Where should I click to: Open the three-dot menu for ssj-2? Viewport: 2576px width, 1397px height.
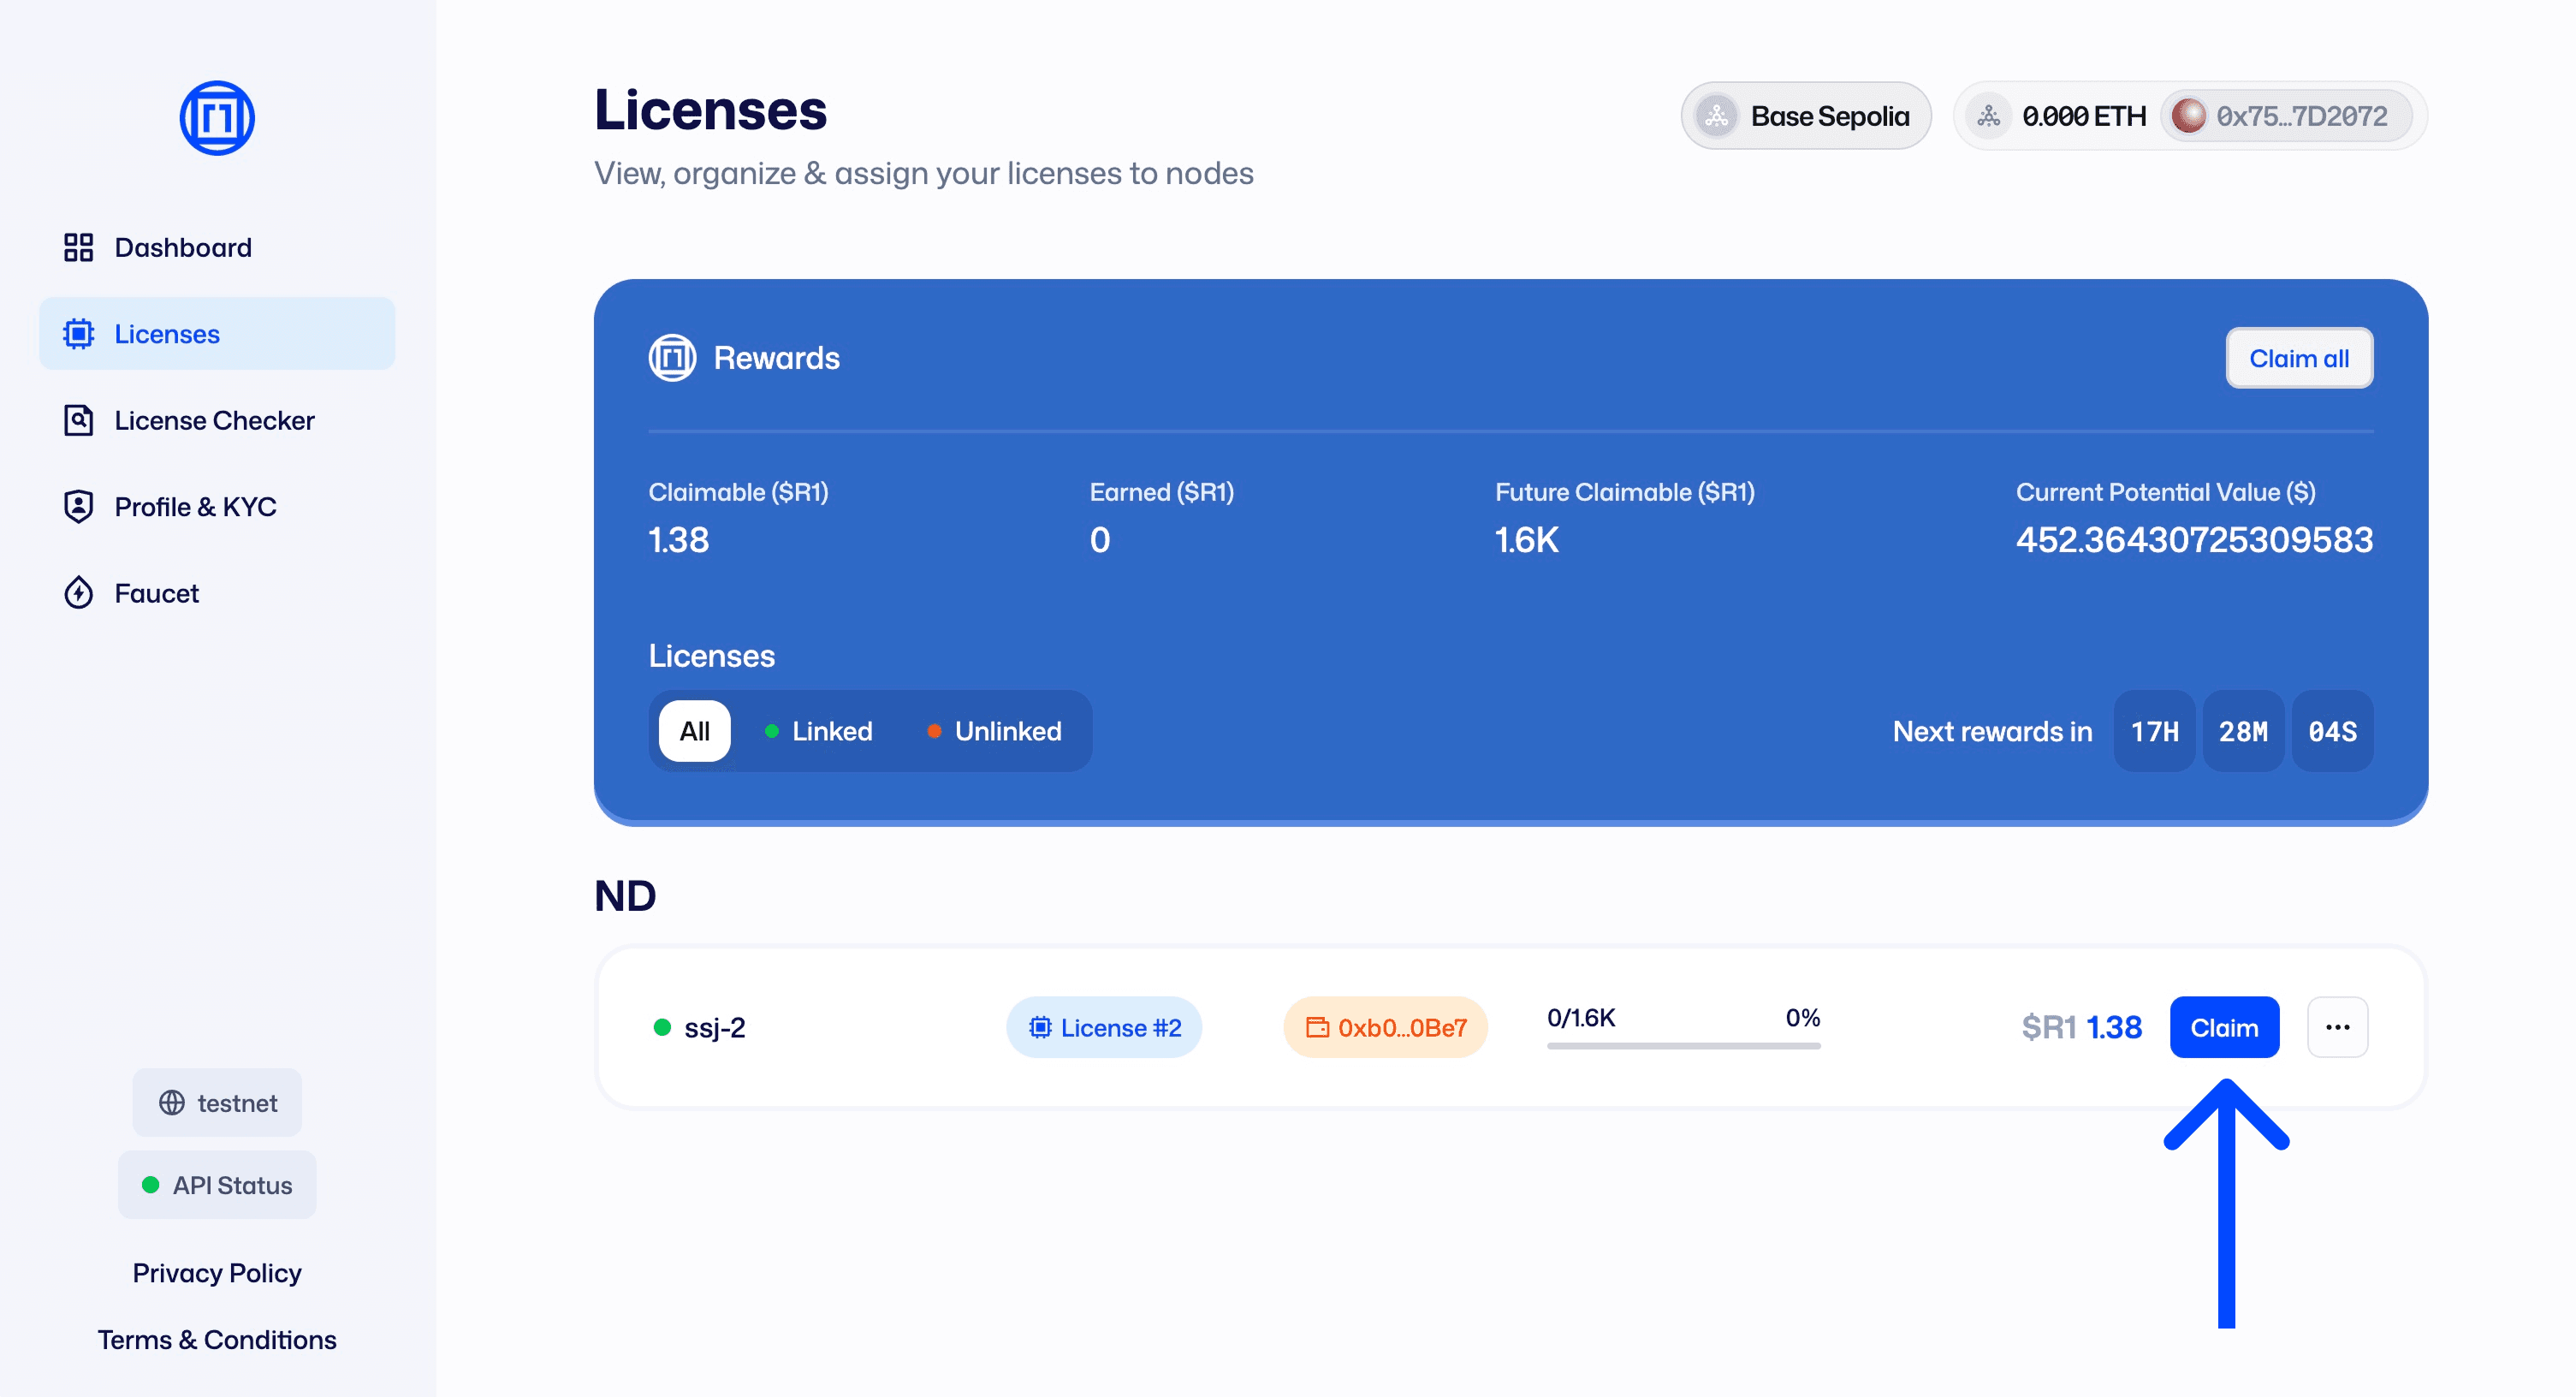(2337, 1027)
